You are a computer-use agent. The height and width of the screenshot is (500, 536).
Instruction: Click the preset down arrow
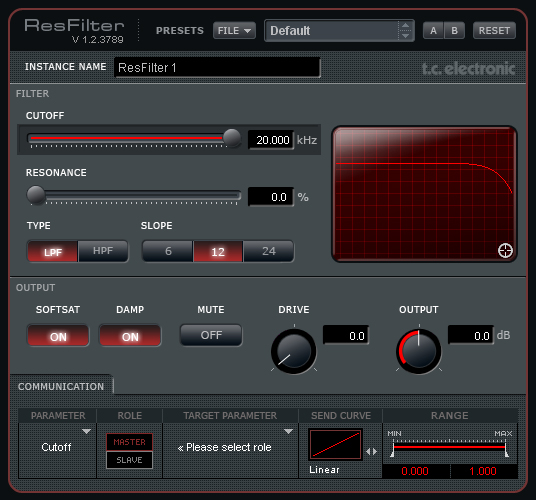[x=405, y=36]
